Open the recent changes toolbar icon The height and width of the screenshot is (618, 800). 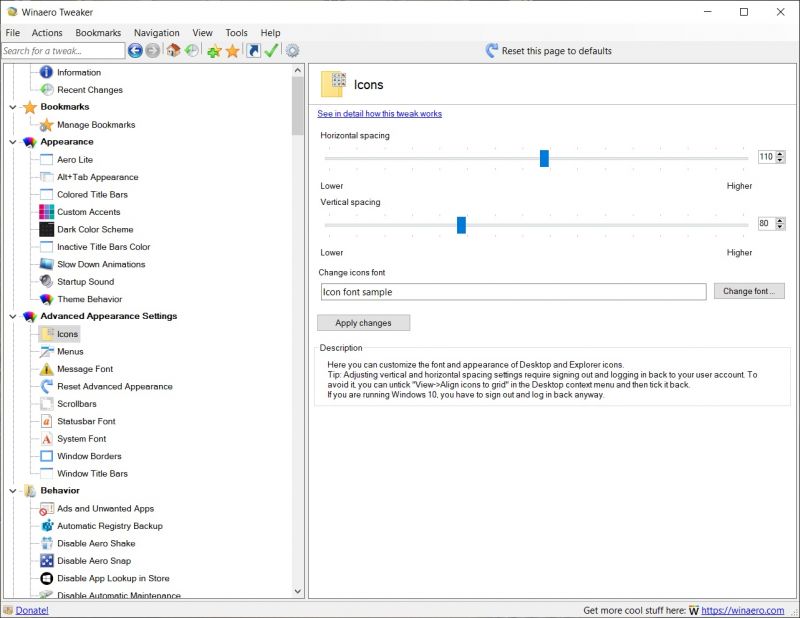[x=192, y=50]
